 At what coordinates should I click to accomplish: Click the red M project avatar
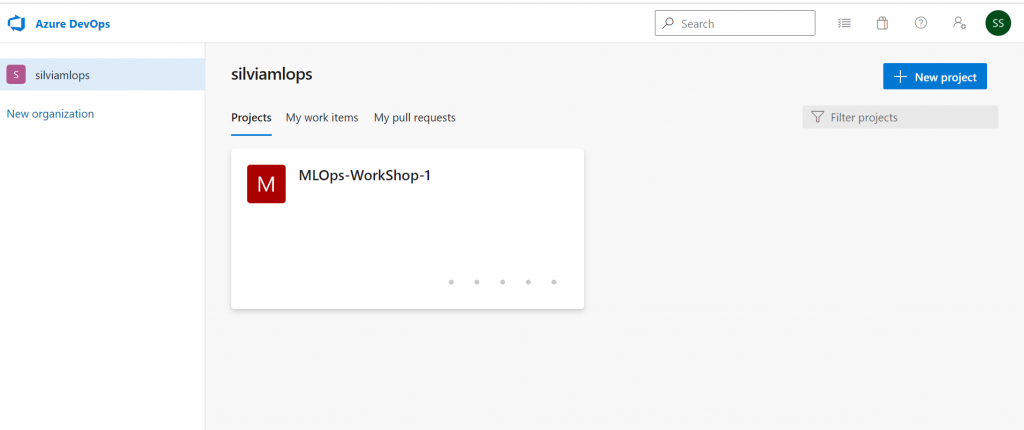(266, 184)
